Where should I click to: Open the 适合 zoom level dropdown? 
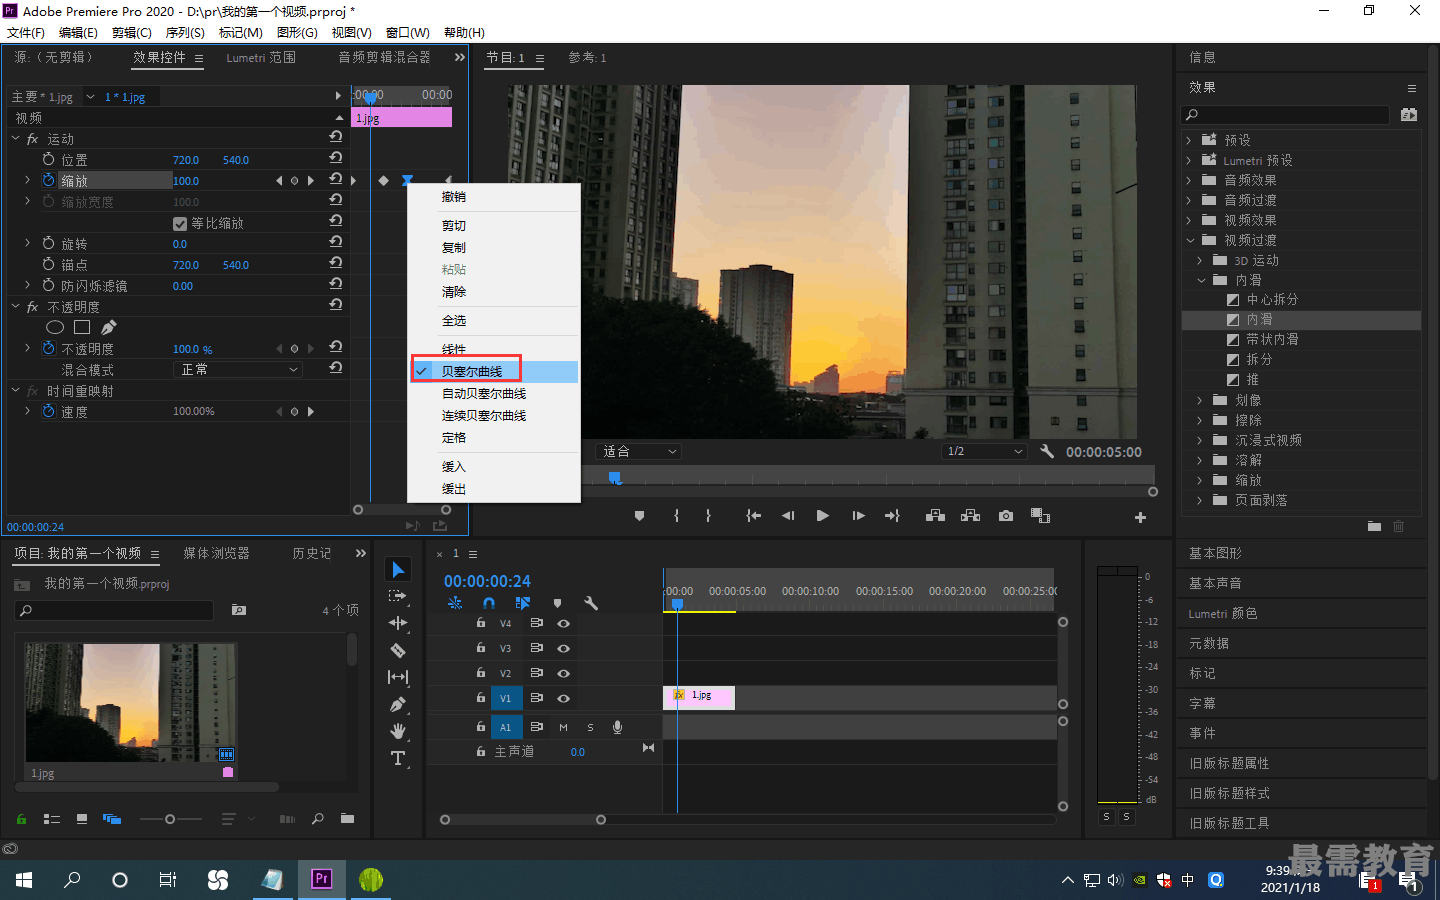[x=638, y=451]
